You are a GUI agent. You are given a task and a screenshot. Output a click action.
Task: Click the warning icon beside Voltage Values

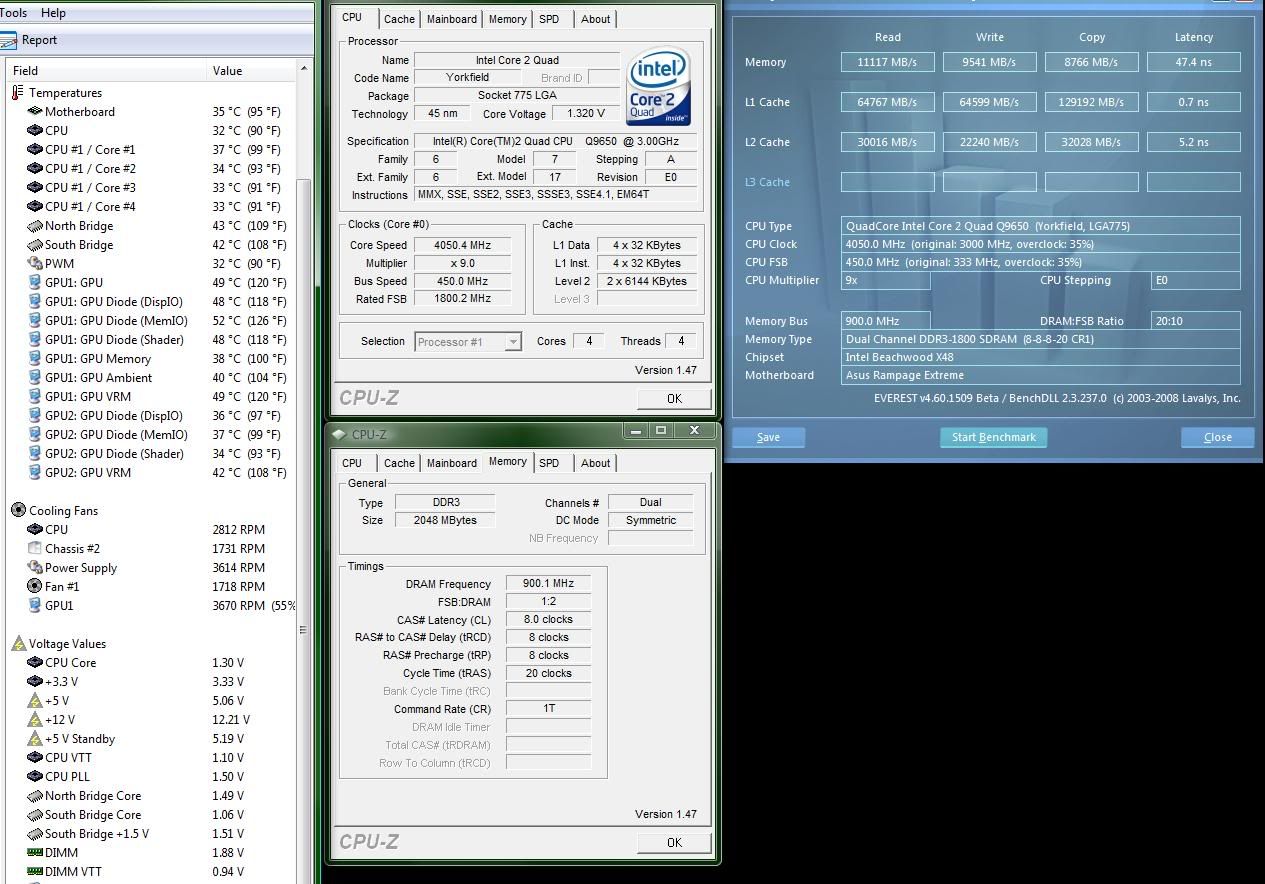[18, 644]
